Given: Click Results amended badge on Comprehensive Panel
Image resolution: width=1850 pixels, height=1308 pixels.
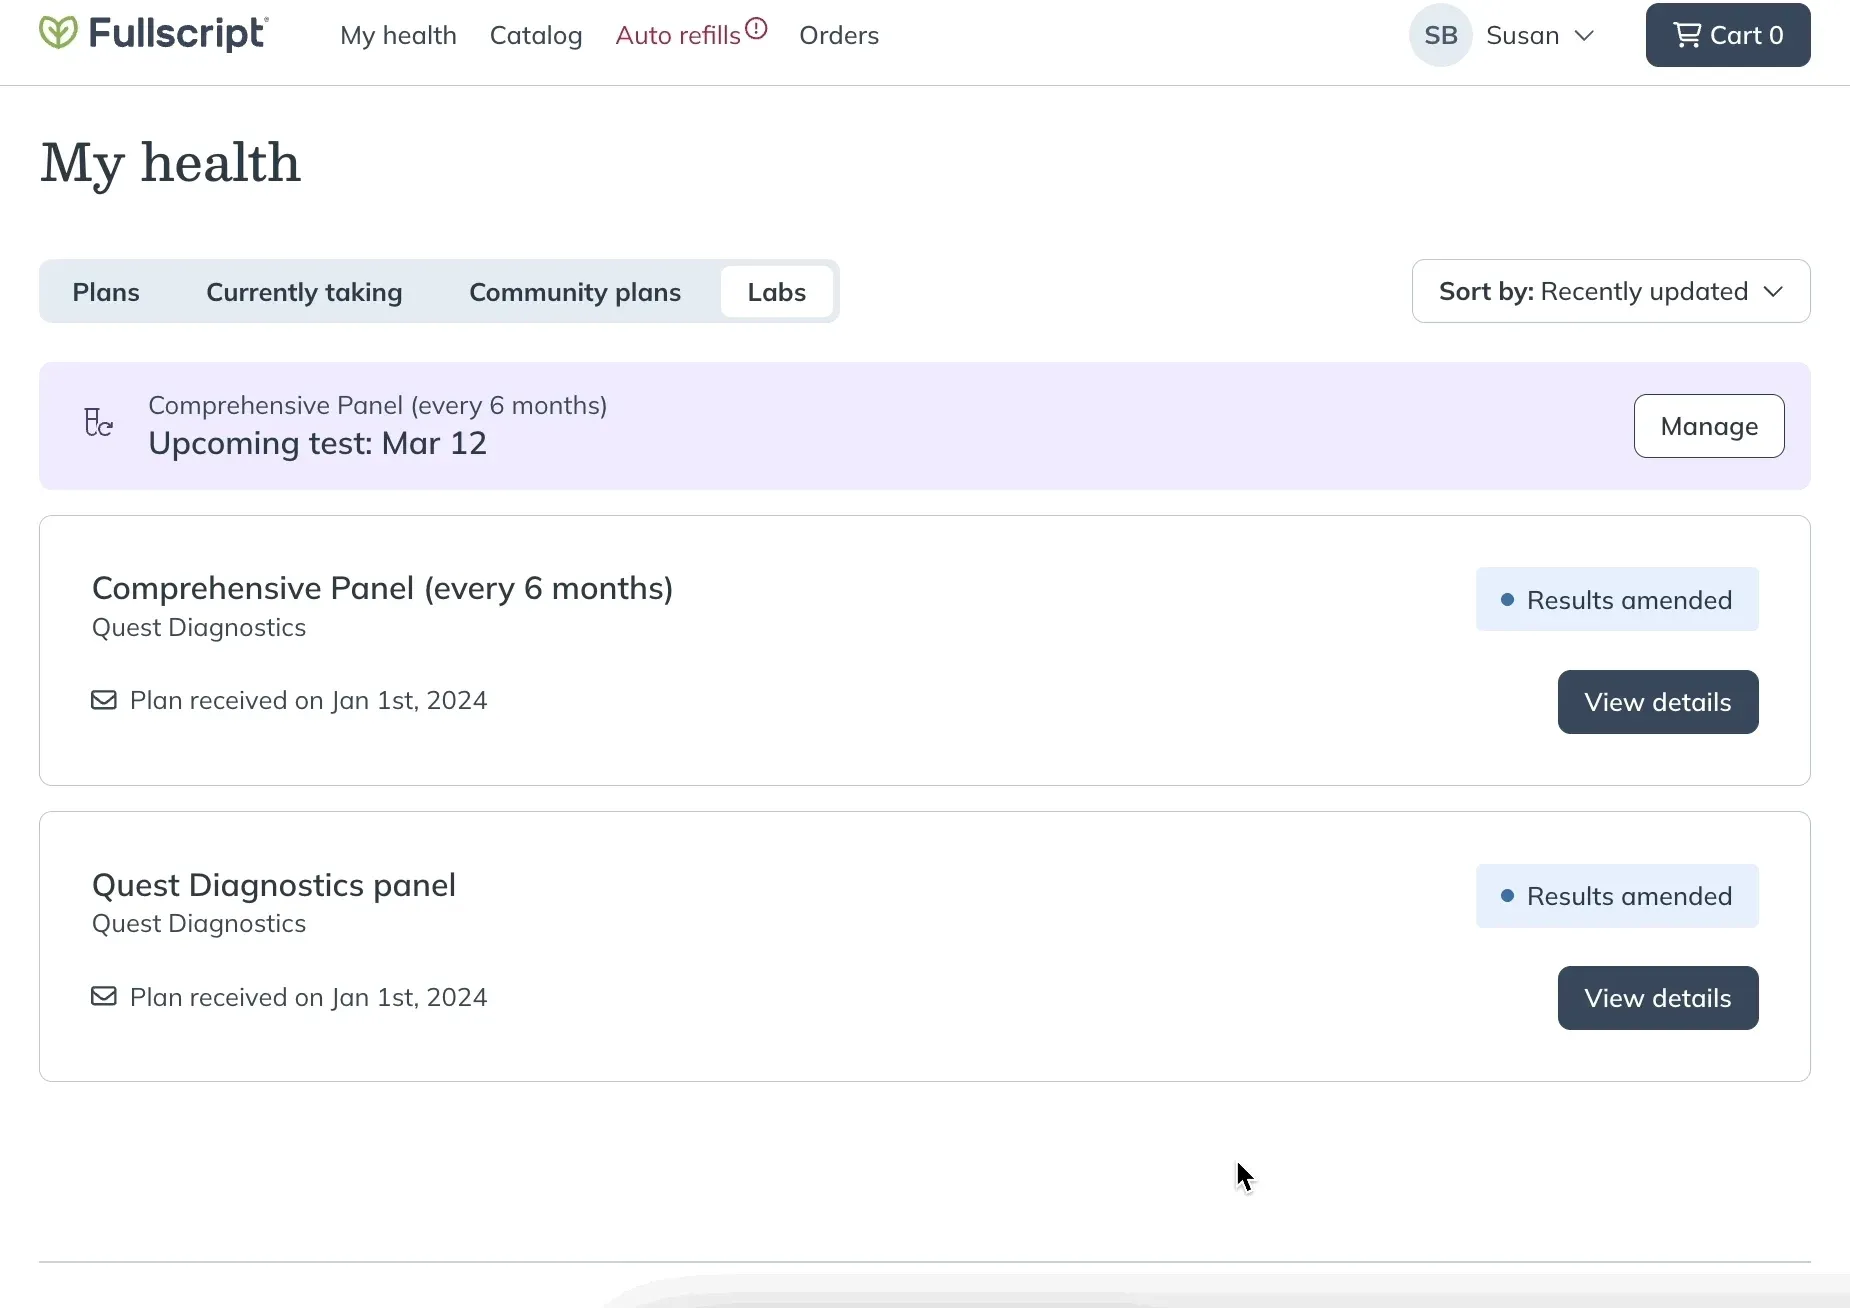Looking at the screenshot, I should pyautogui.click(x=1617, y=599).
